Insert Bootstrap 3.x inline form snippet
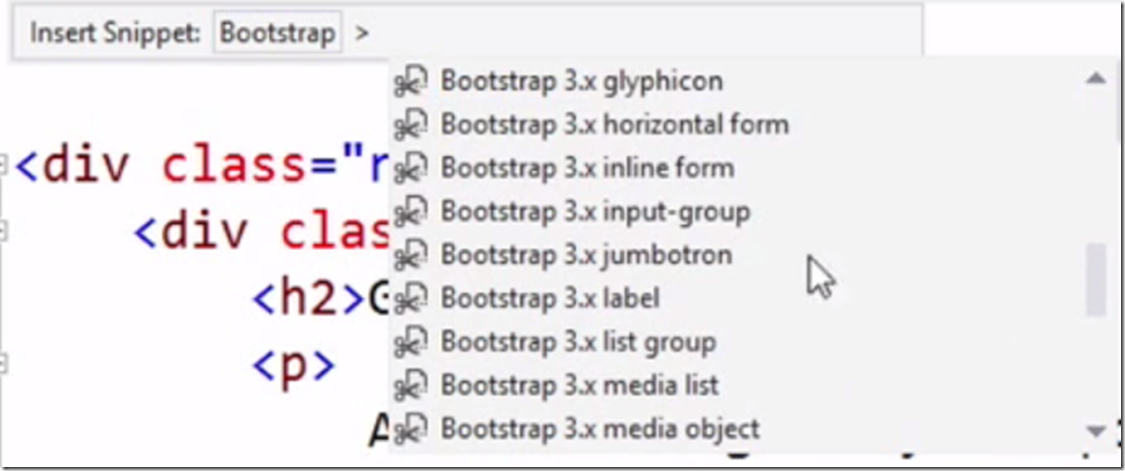This screenshot has height=471, width=1125. tap(588, 169)
